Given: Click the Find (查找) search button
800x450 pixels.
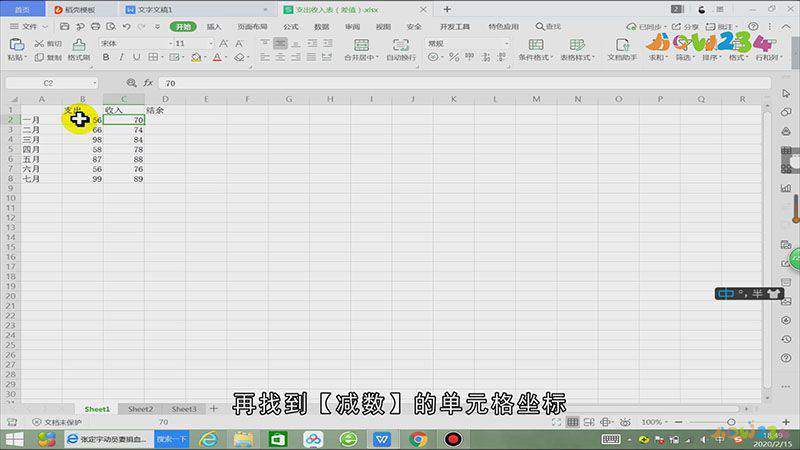Looking at the screenshot, I should pos(548,26).
